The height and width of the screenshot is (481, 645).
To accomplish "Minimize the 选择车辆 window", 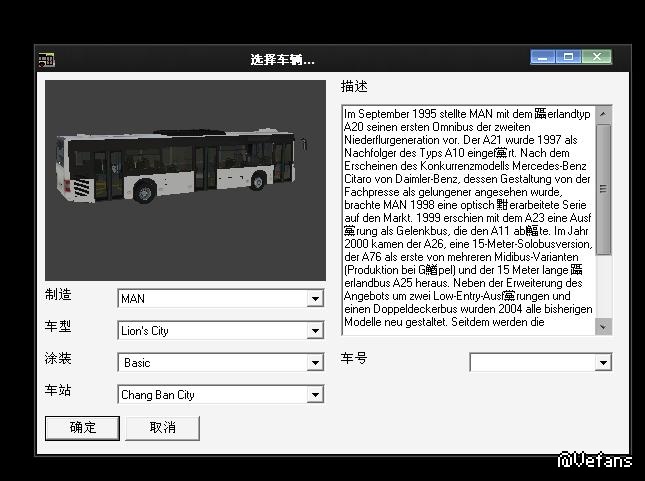I will pos(543,57).
